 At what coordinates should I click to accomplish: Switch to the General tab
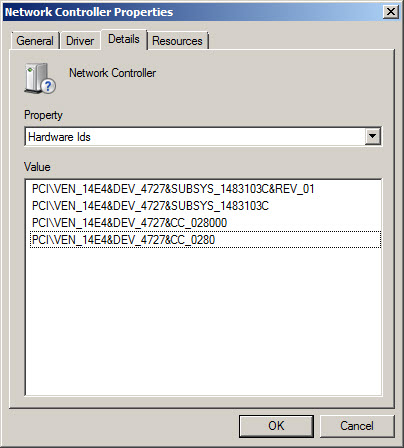[35, 41]
